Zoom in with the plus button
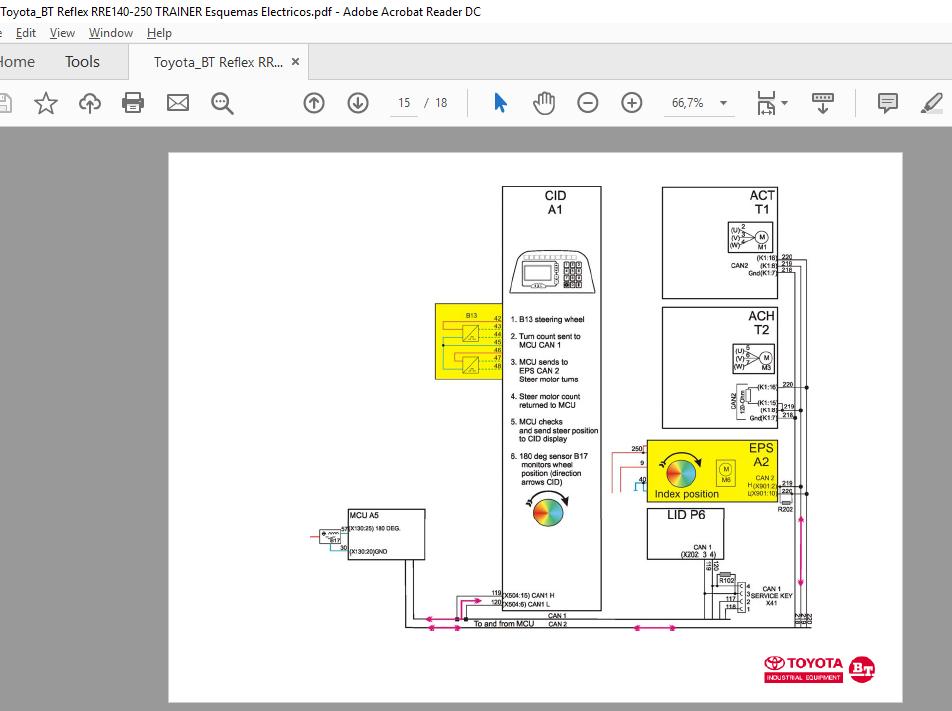This screenshot has height=711, width=952. tap(632, 103)
